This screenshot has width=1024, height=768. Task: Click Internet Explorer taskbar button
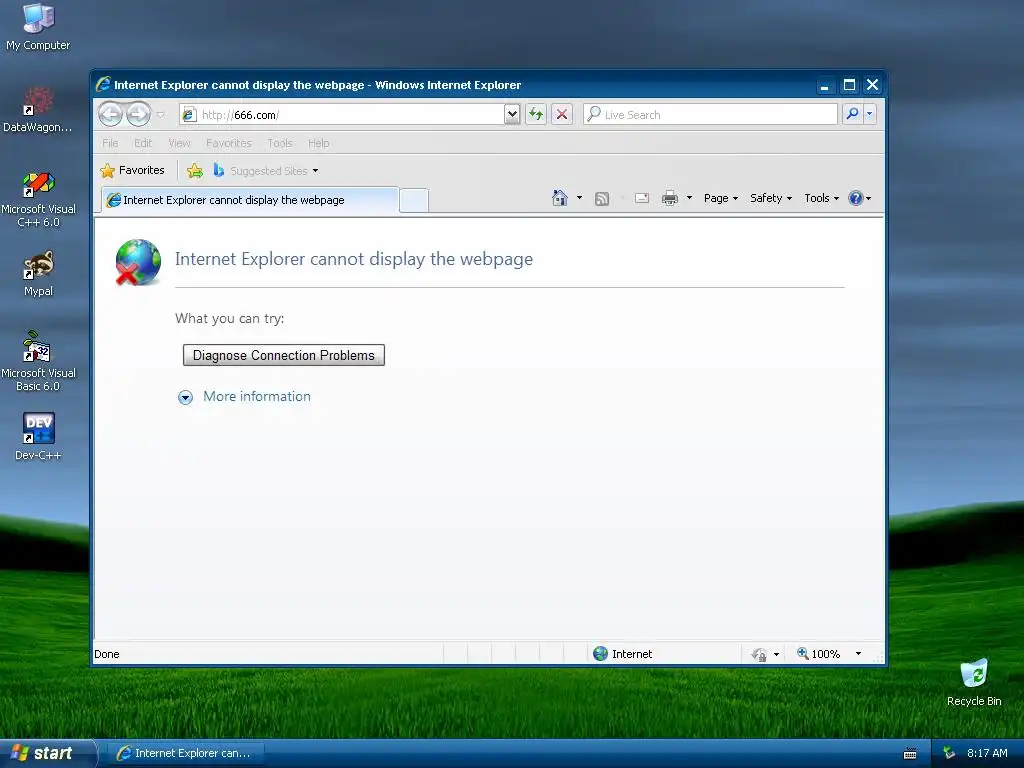point(185,753)
